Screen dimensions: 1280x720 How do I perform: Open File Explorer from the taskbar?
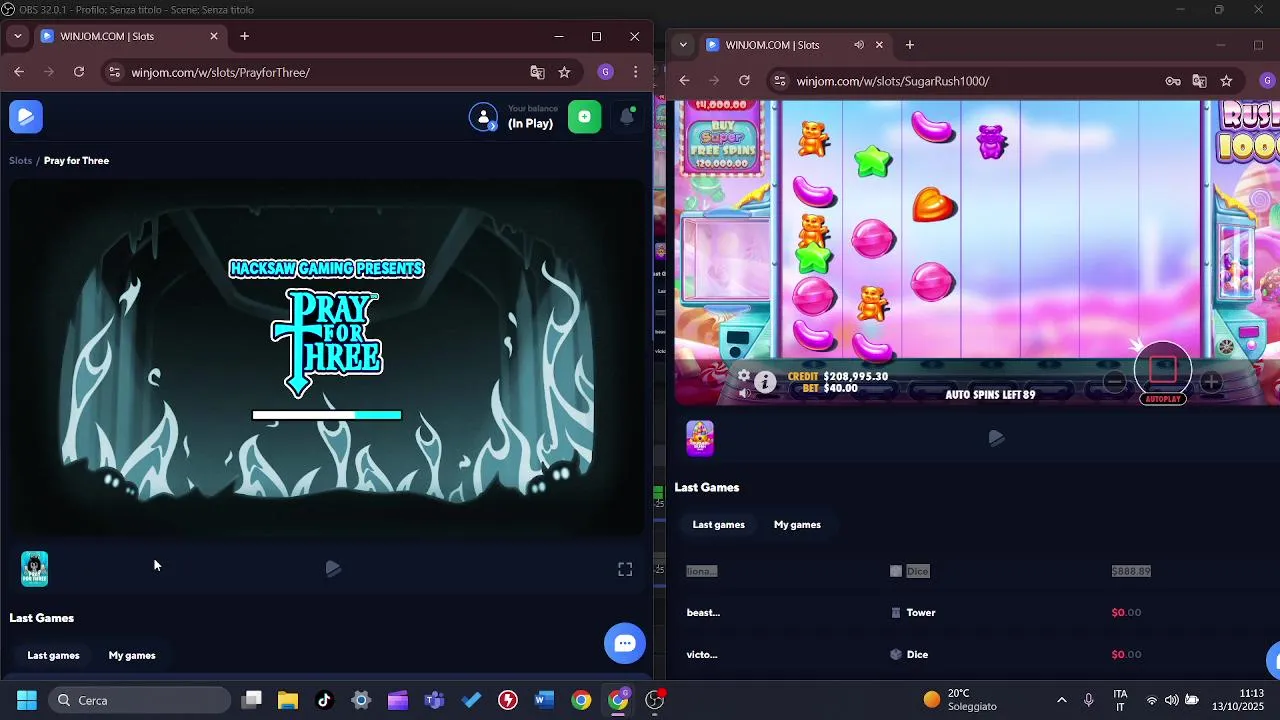[288, 700]
